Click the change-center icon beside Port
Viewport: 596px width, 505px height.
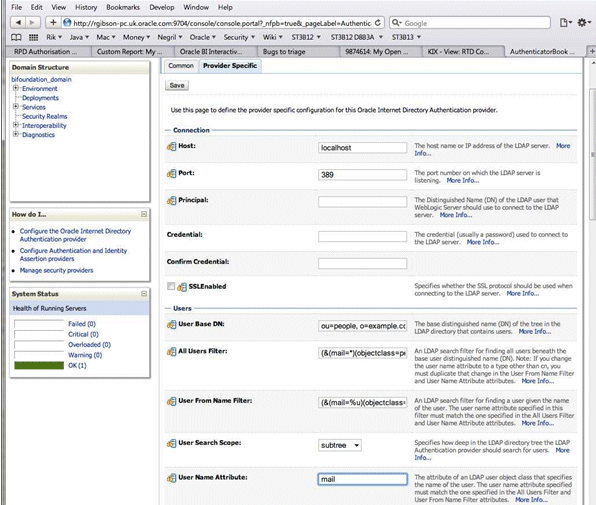pos(171,173)
